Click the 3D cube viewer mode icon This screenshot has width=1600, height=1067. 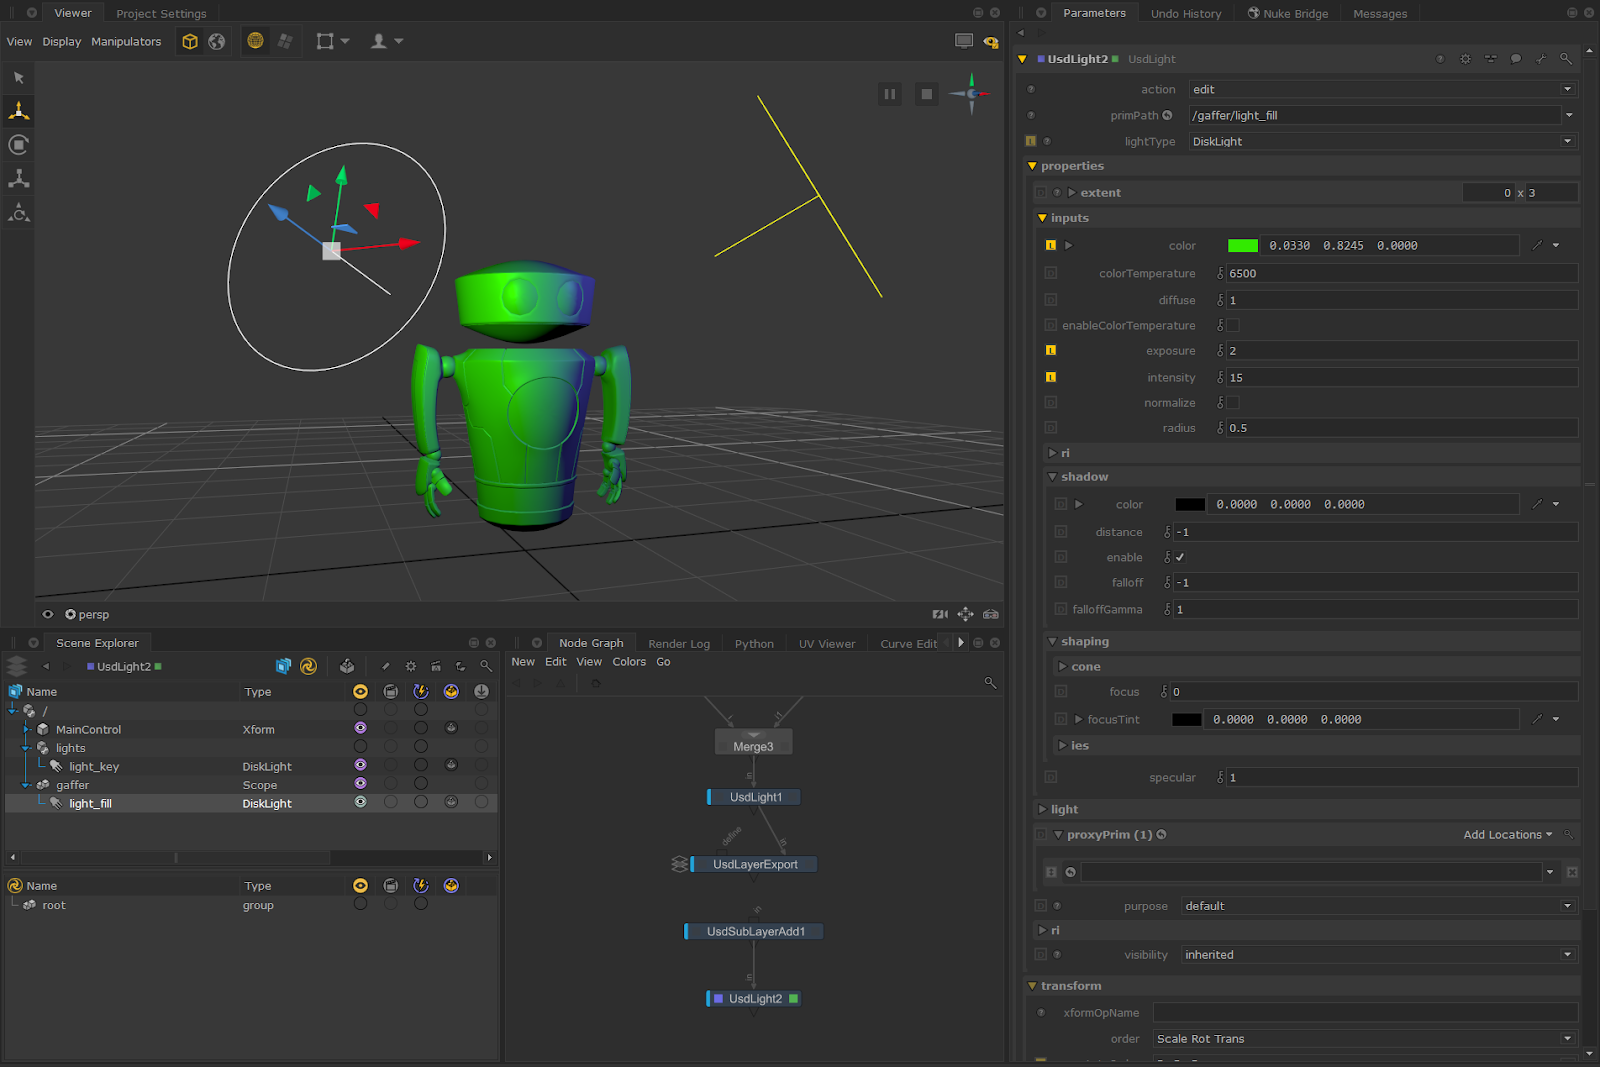click(x=190, y=41)
